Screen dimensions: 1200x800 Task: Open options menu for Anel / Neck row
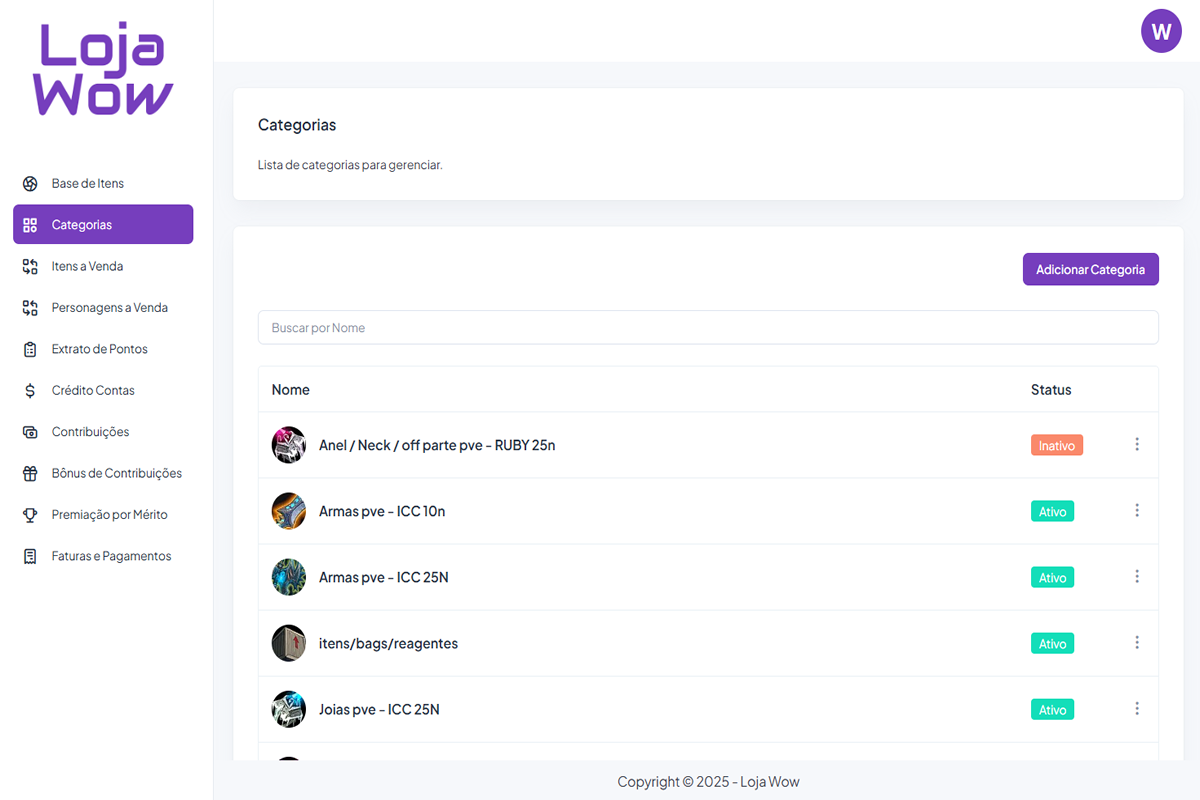[1137, 445]
